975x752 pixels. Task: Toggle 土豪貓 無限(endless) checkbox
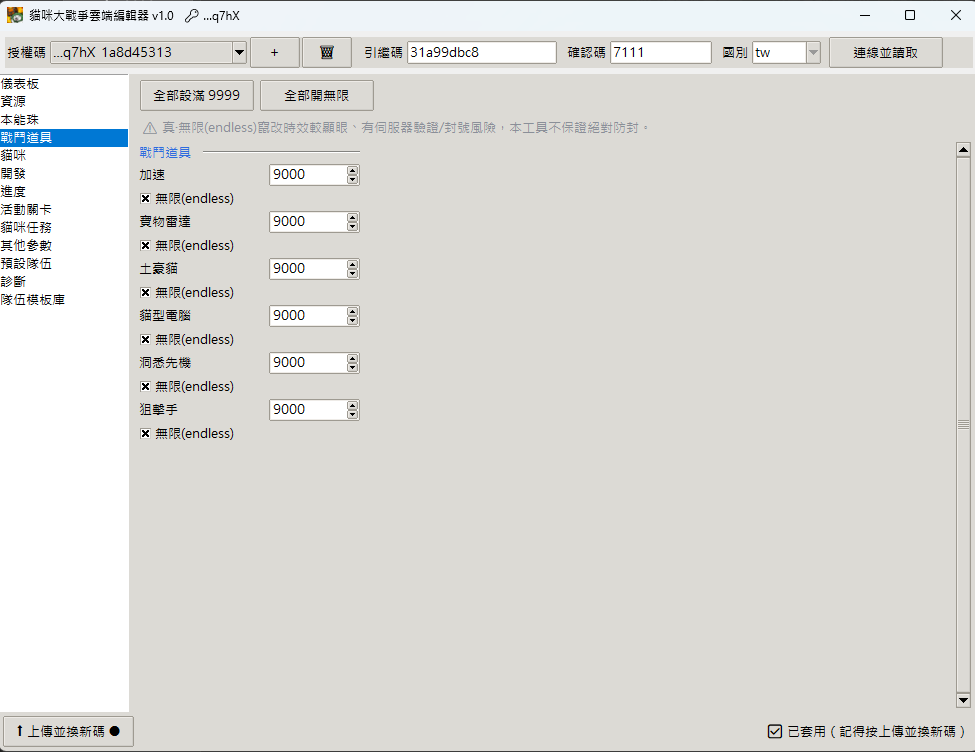point(145,292)
